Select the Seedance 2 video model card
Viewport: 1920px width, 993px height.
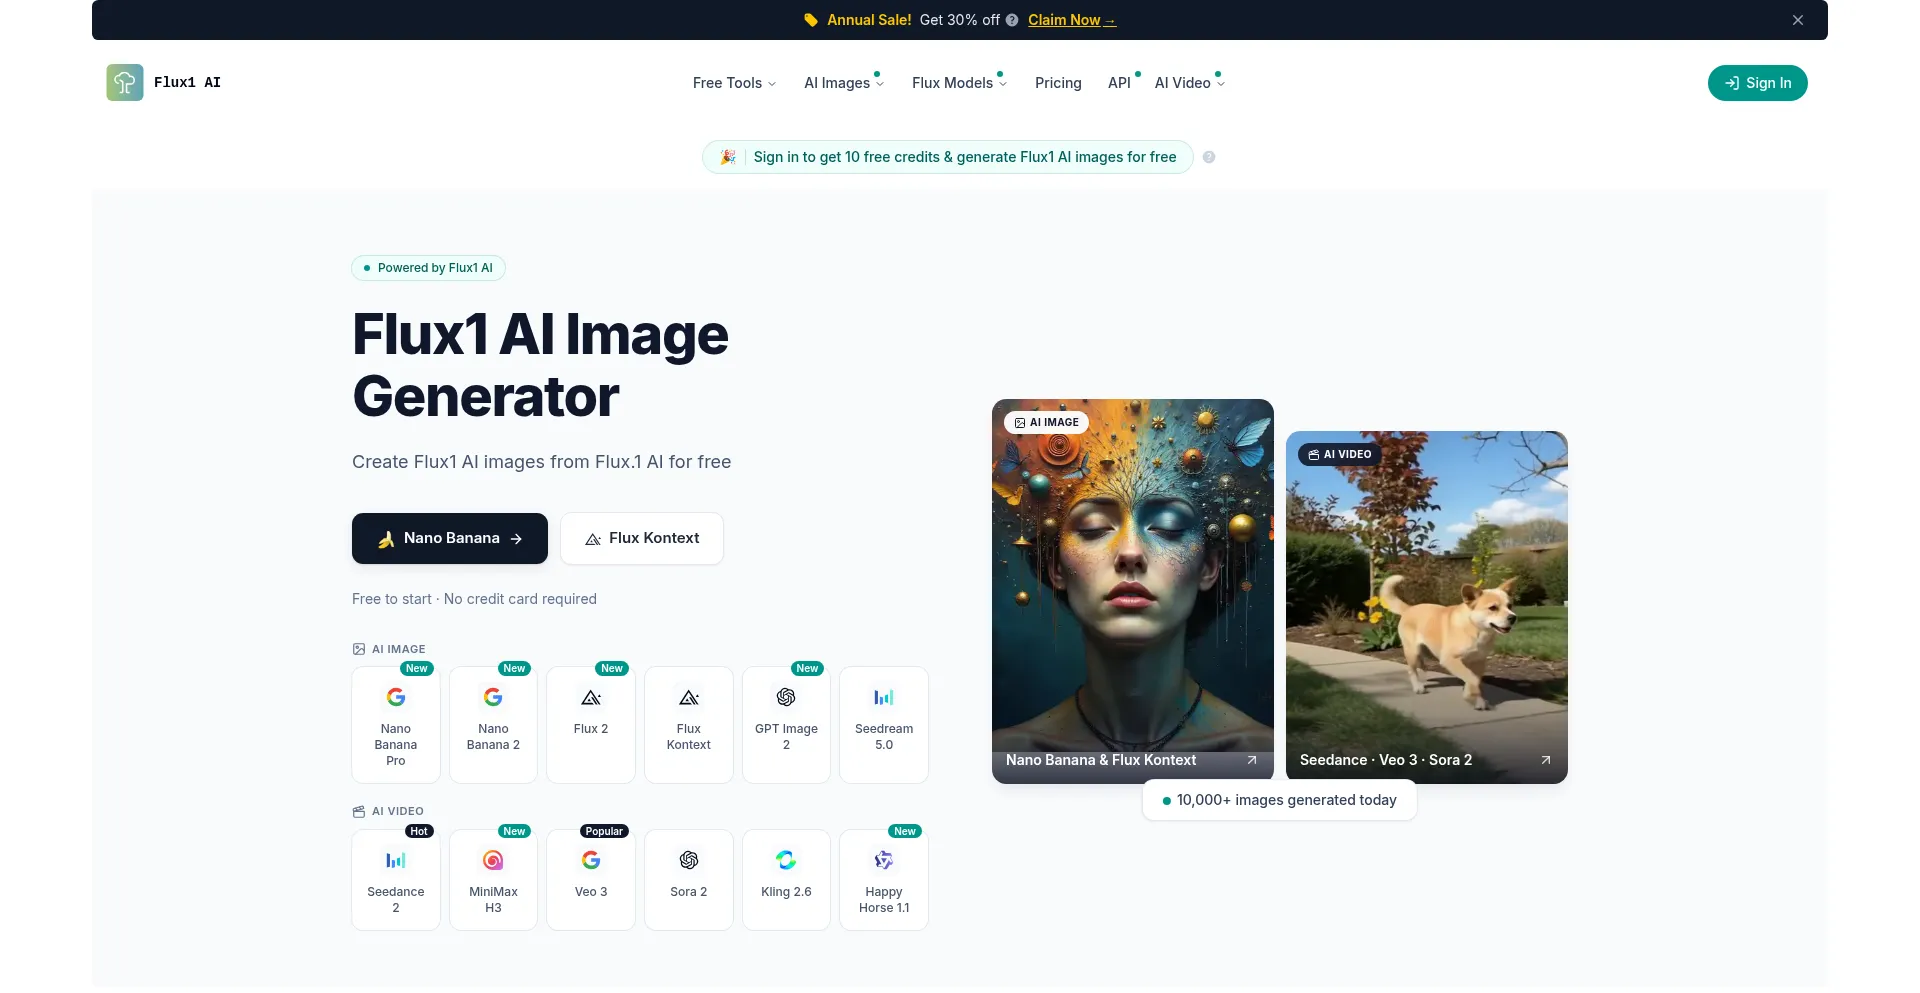click(396, 880)
